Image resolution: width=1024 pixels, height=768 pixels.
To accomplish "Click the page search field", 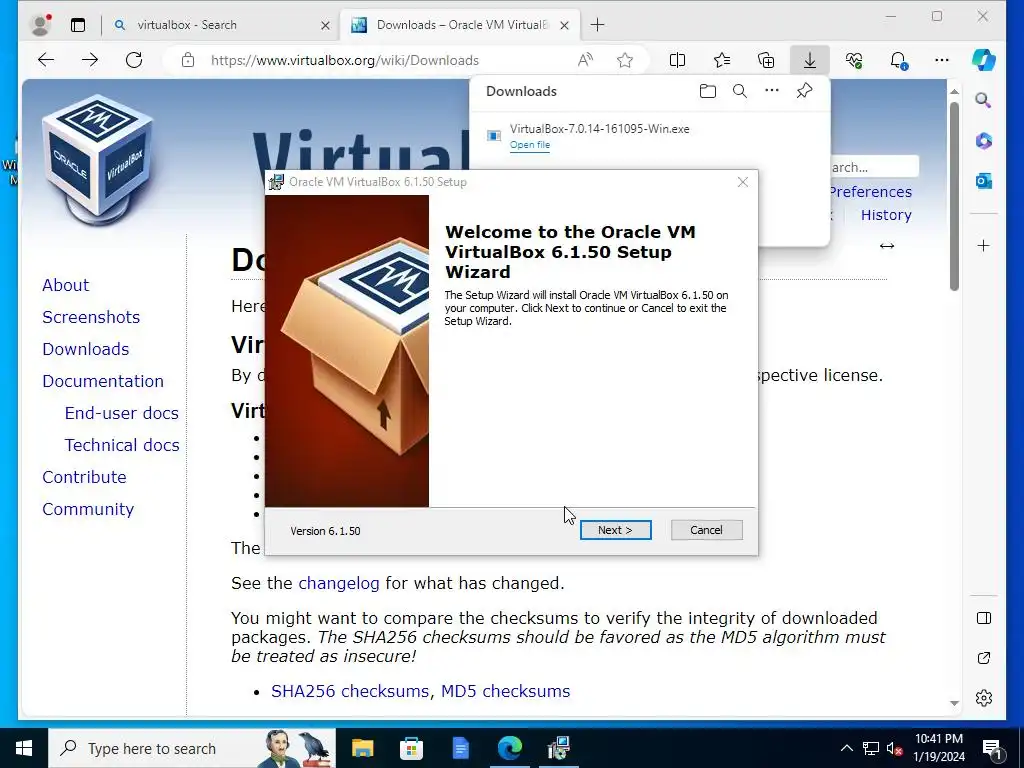I will (874, 167).
